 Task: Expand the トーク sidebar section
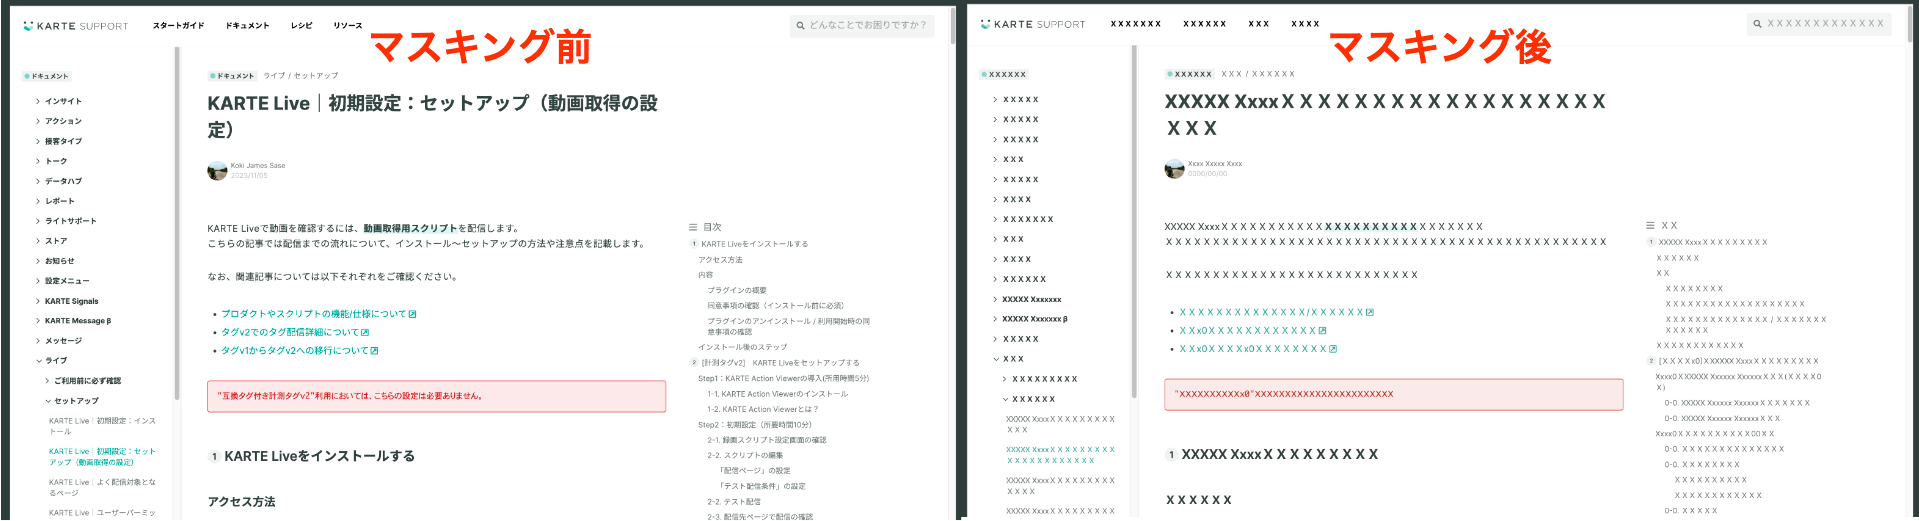tap(52, 161)
